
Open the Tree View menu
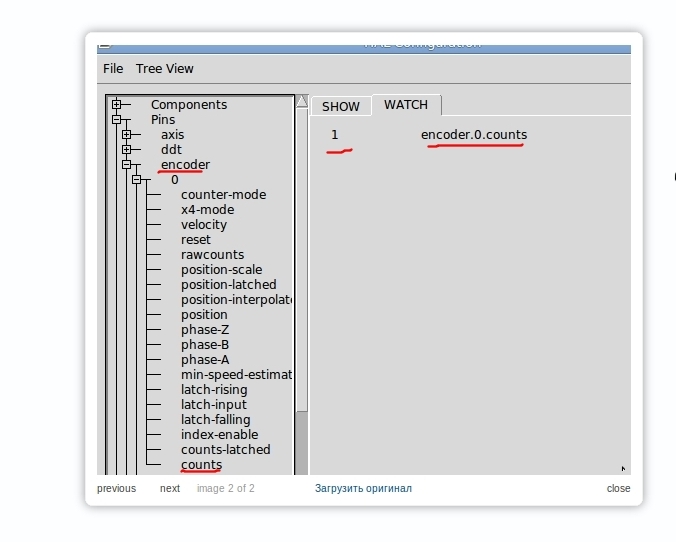165,69
